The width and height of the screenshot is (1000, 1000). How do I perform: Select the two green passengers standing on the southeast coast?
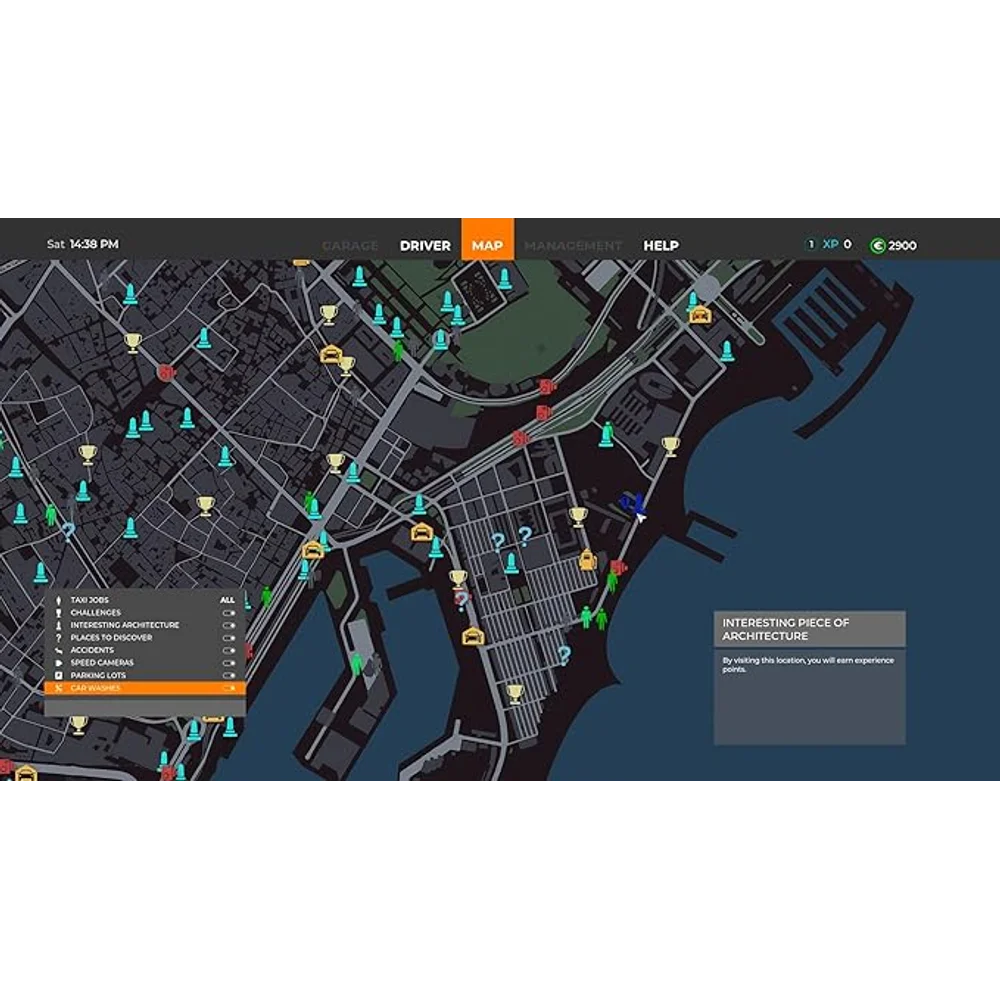(x=593, y=618)
